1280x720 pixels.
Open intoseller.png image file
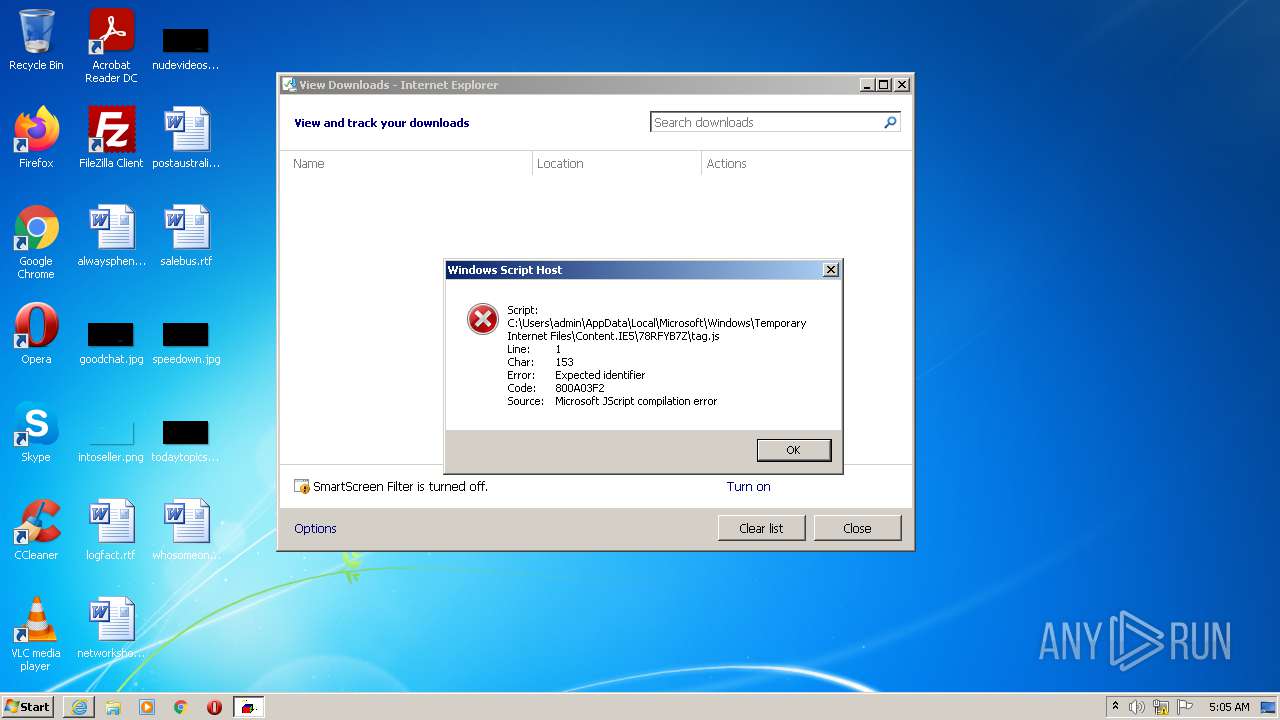tap(111, 439)
